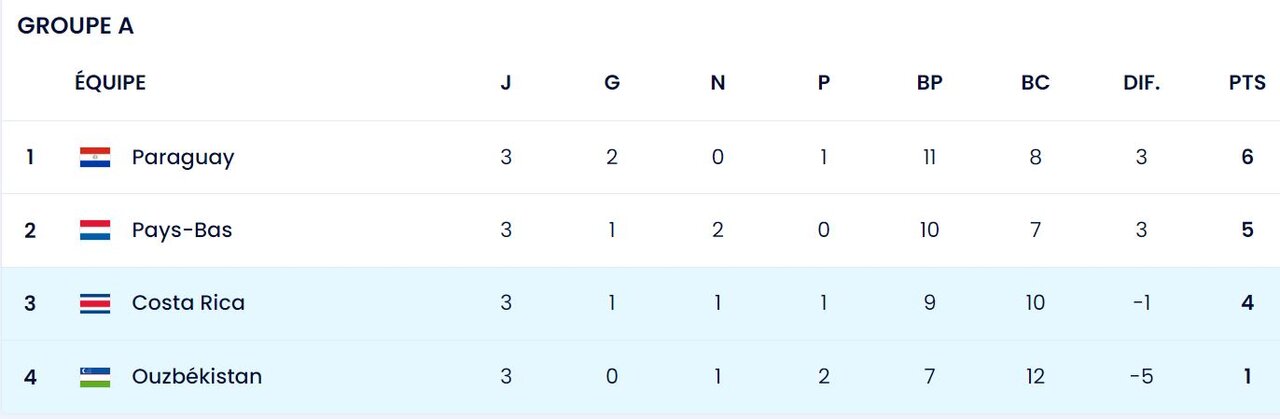1280x419 pixels.
Task: Click Paraguay's 6 points value
Action: 1247,157
